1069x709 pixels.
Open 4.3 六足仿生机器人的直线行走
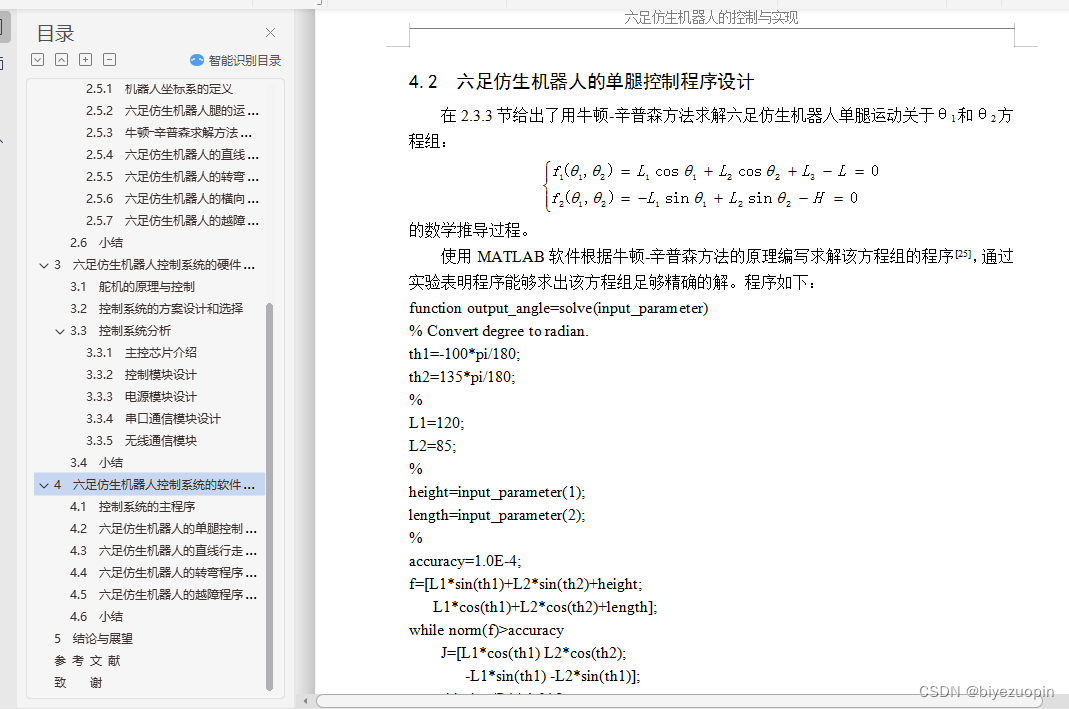tap(163, 550)
